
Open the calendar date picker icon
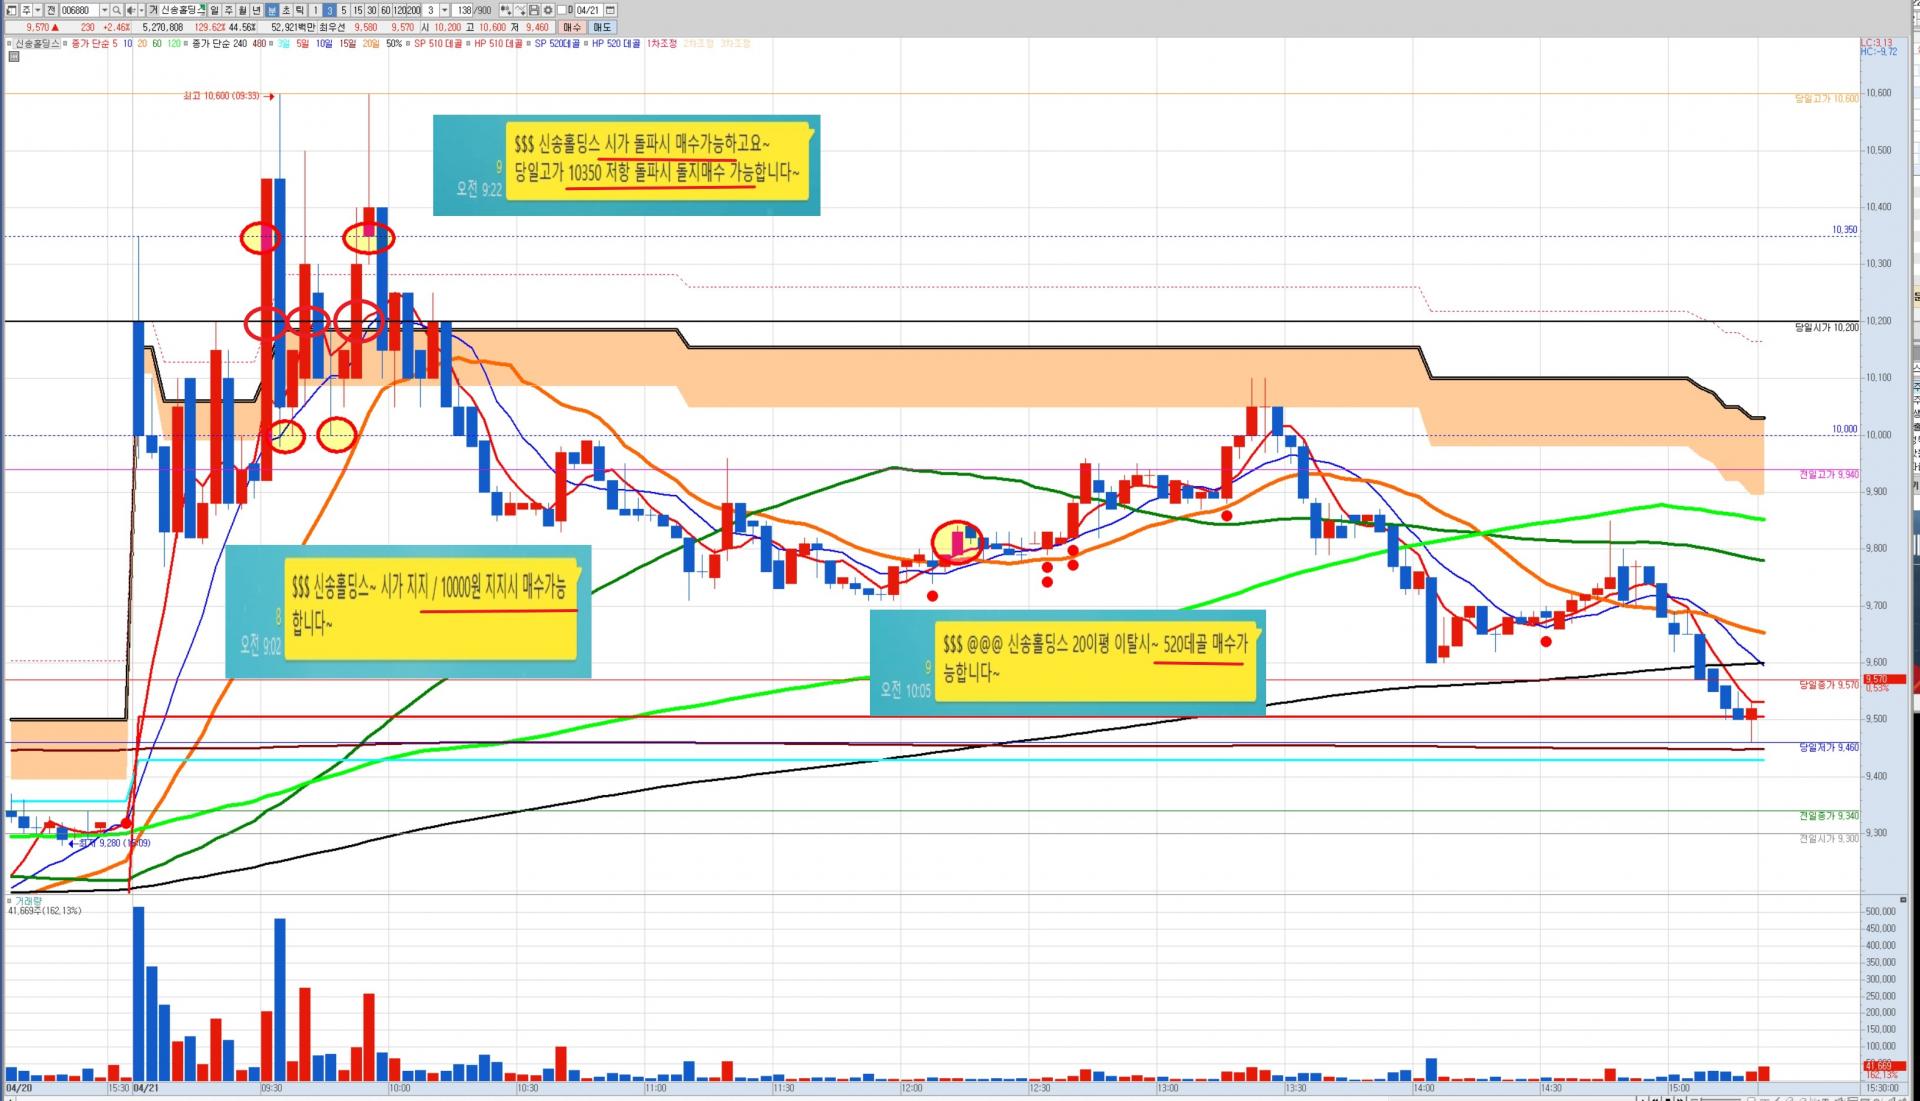coord(610,10)
